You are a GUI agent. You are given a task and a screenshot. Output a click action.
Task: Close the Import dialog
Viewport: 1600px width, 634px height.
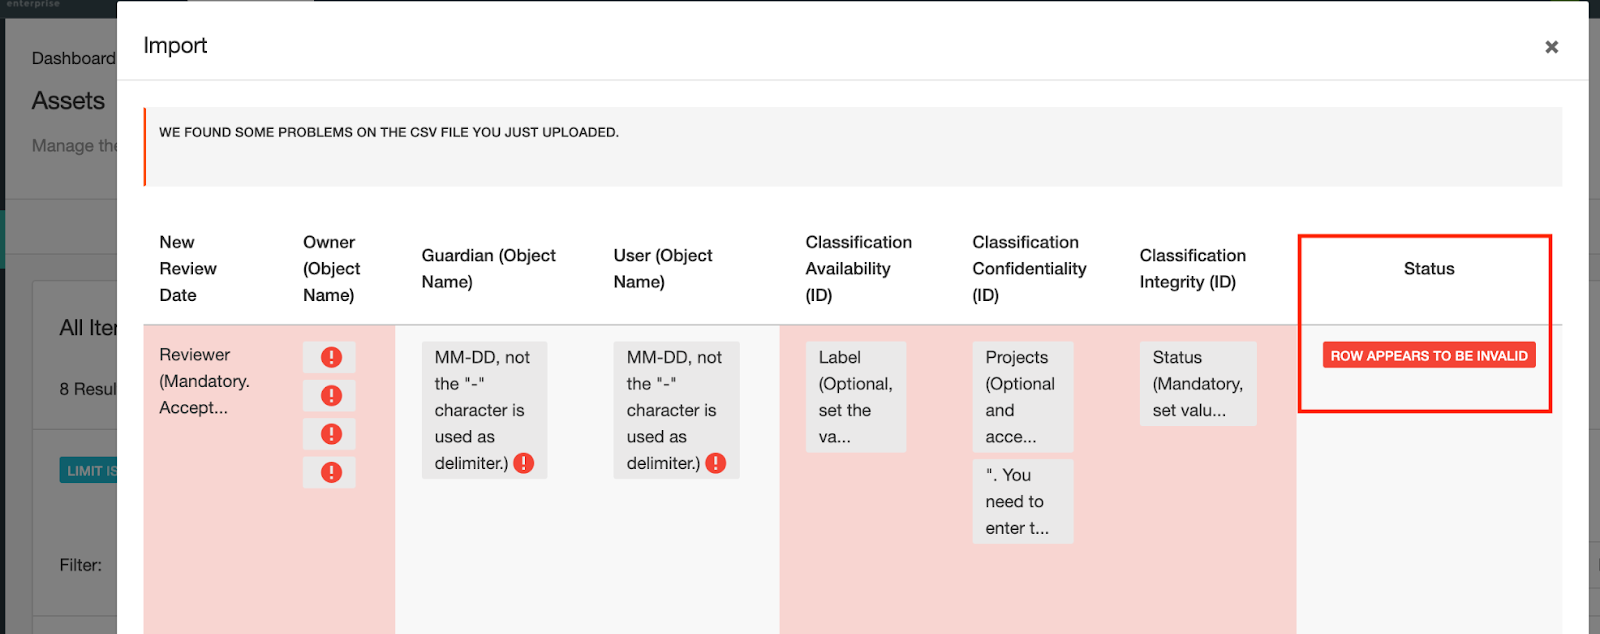(1551, 47)
